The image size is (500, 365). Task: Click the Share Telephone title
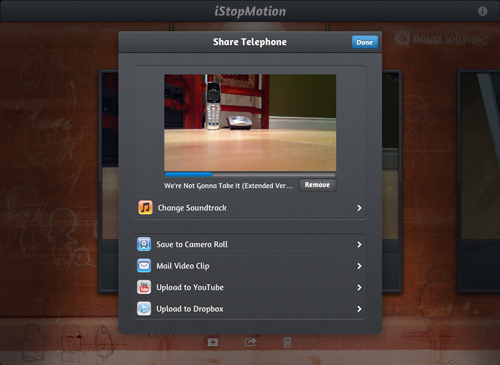(250, 42)
